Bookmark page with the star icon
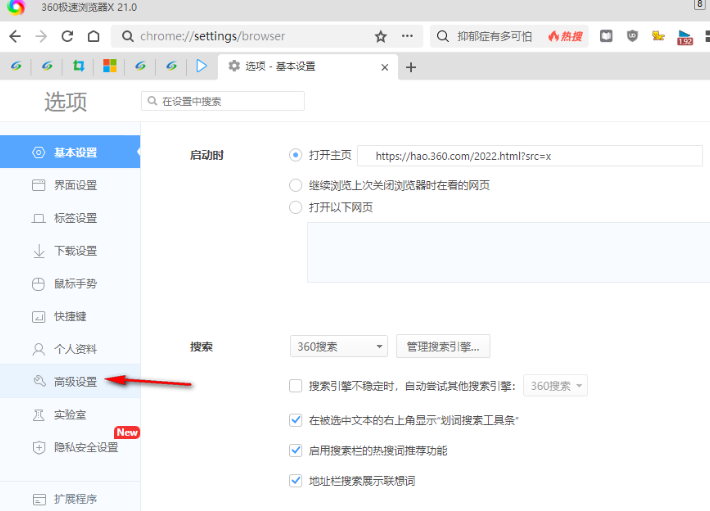This screenshot has height=511, width=710. (x=381, y=36)
